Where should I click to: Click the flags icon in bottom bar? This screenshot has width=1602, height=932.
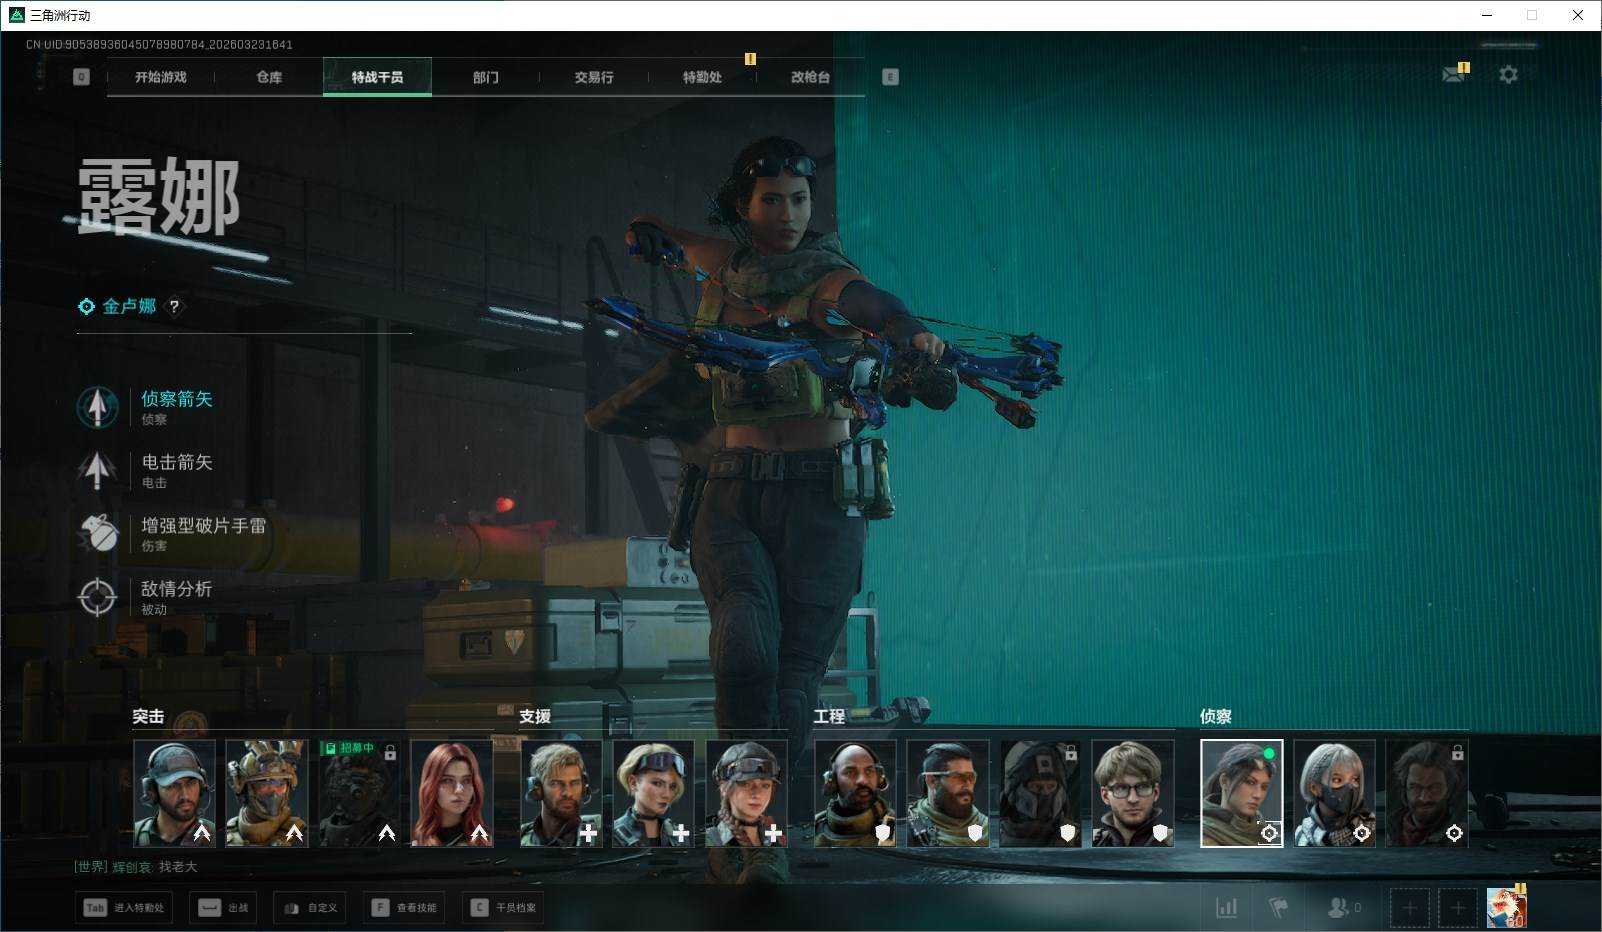coord(1278,907)
